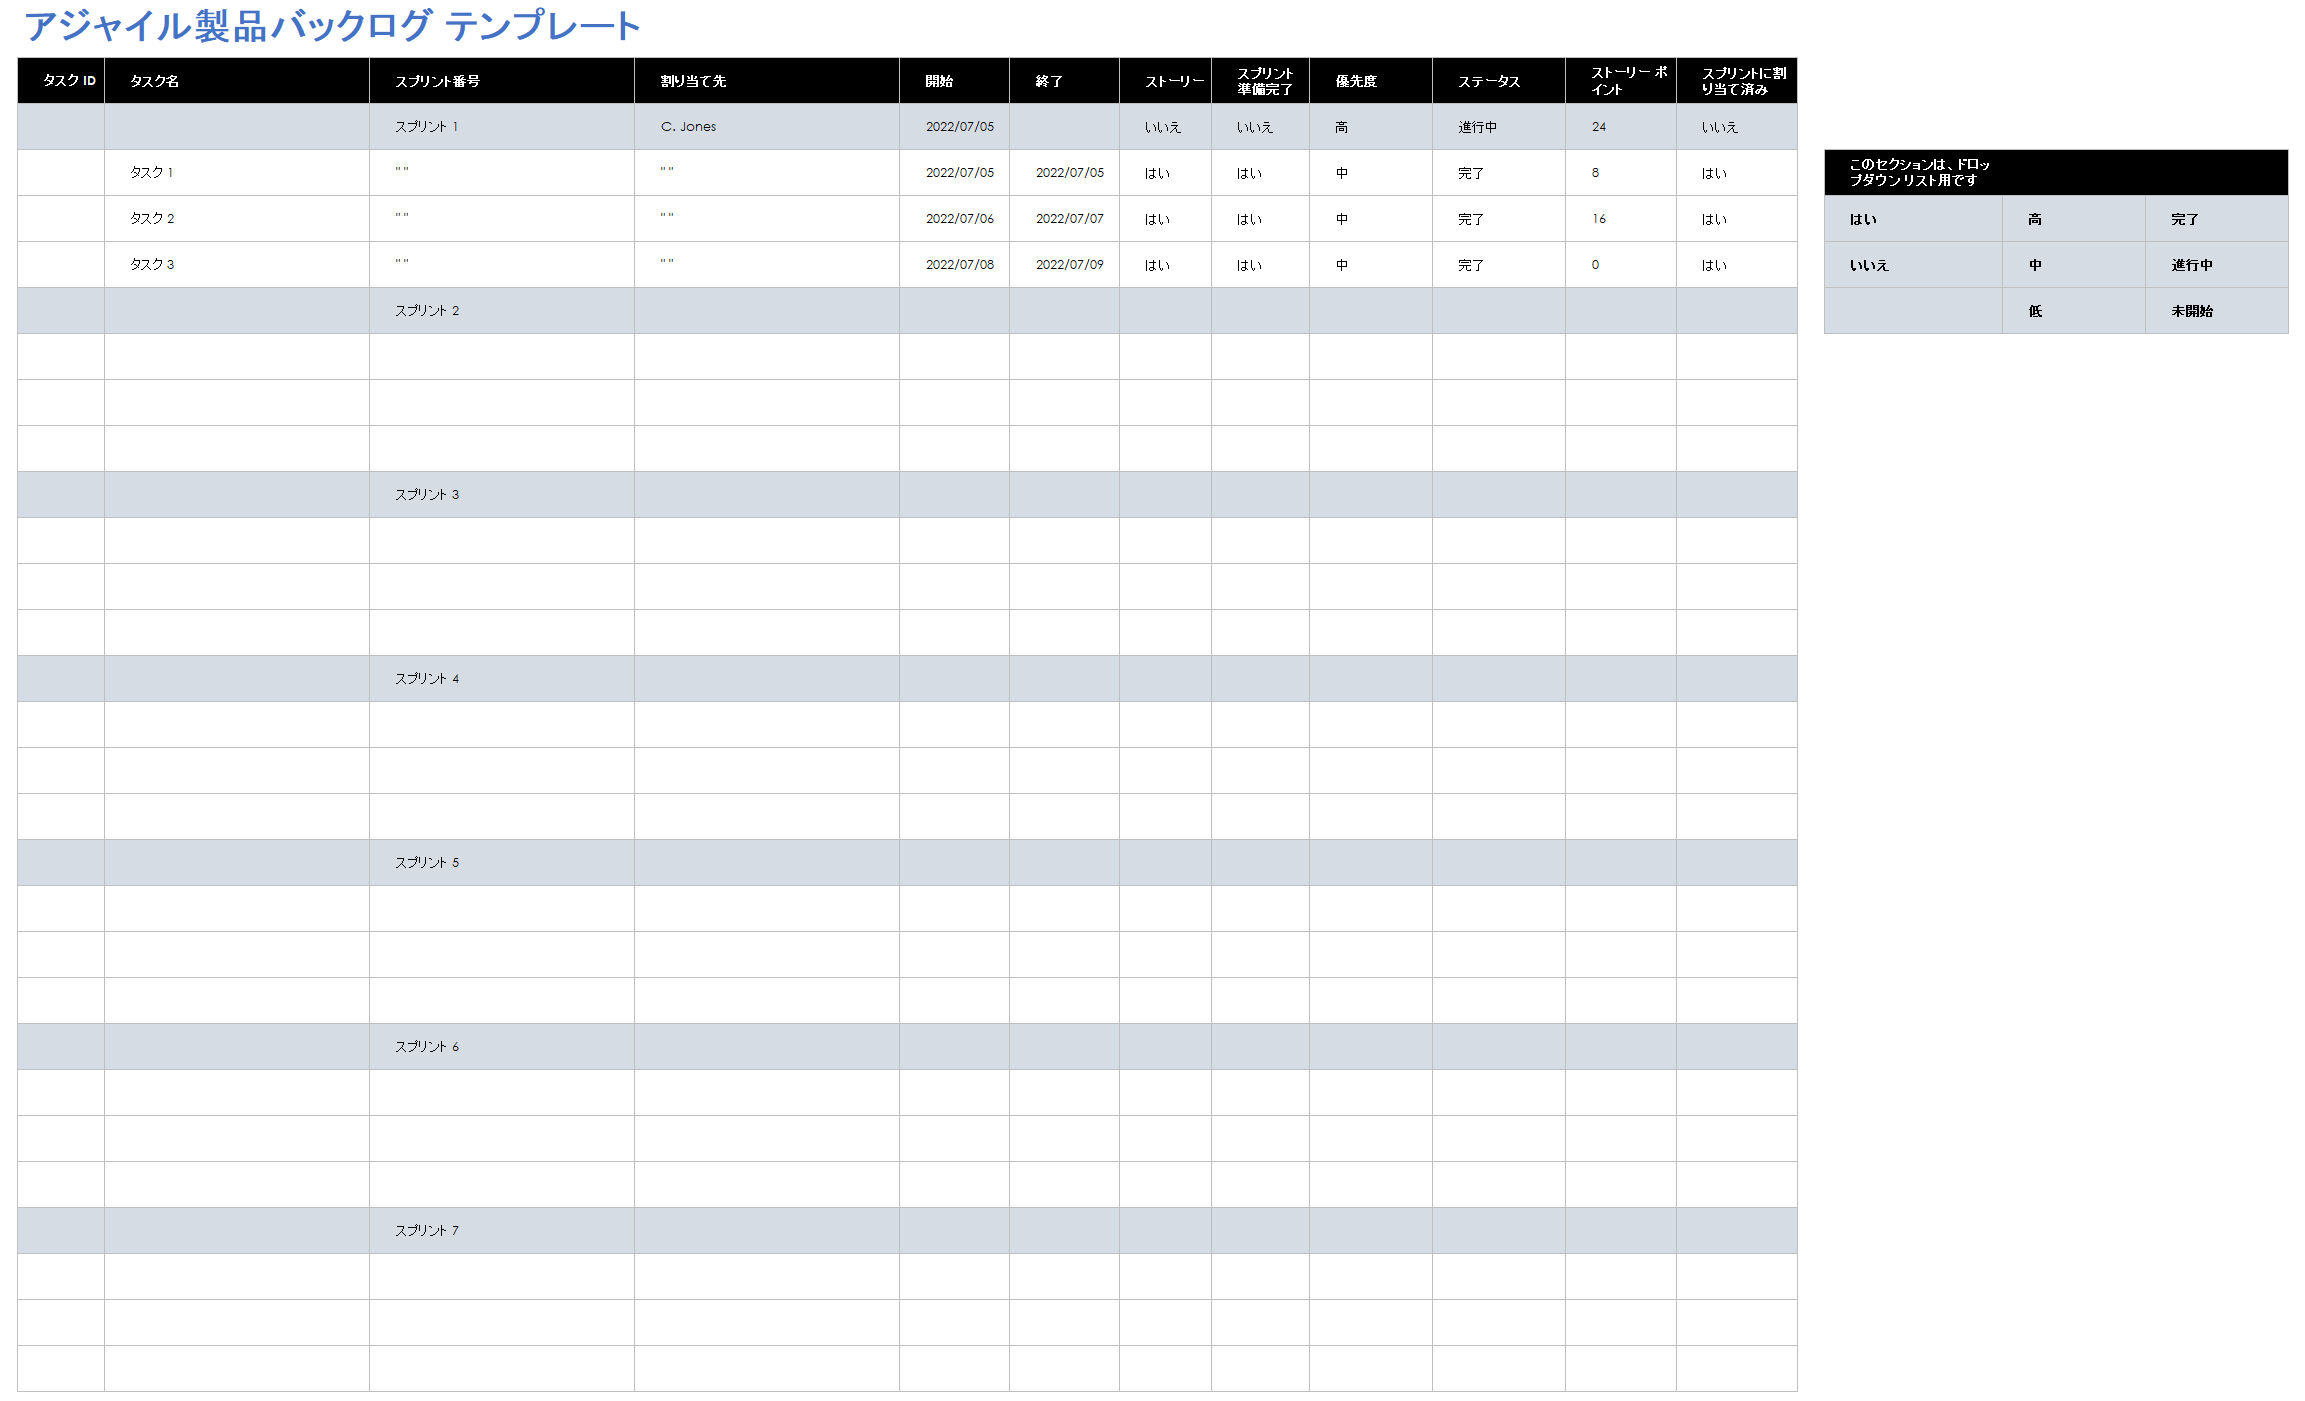Click 進行中 in the dropdown list section

pyautogui.click(x=2217, y=265)
